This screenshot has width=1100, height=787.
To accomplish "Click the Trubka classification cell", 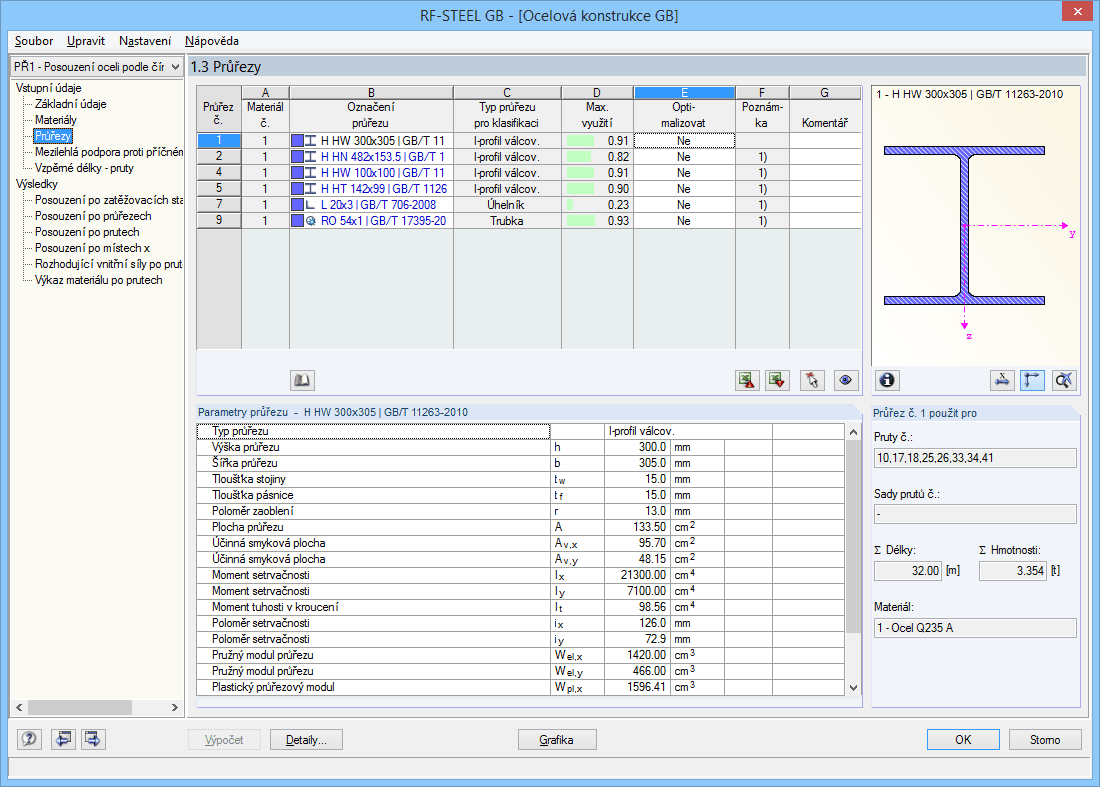I will (507, 221).
